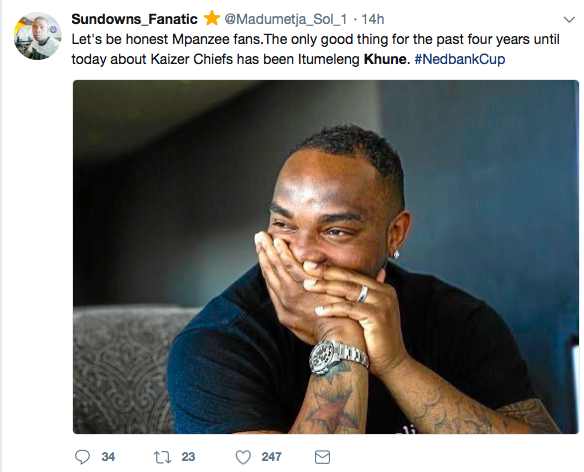Click the reply count 34

(108, 457)
